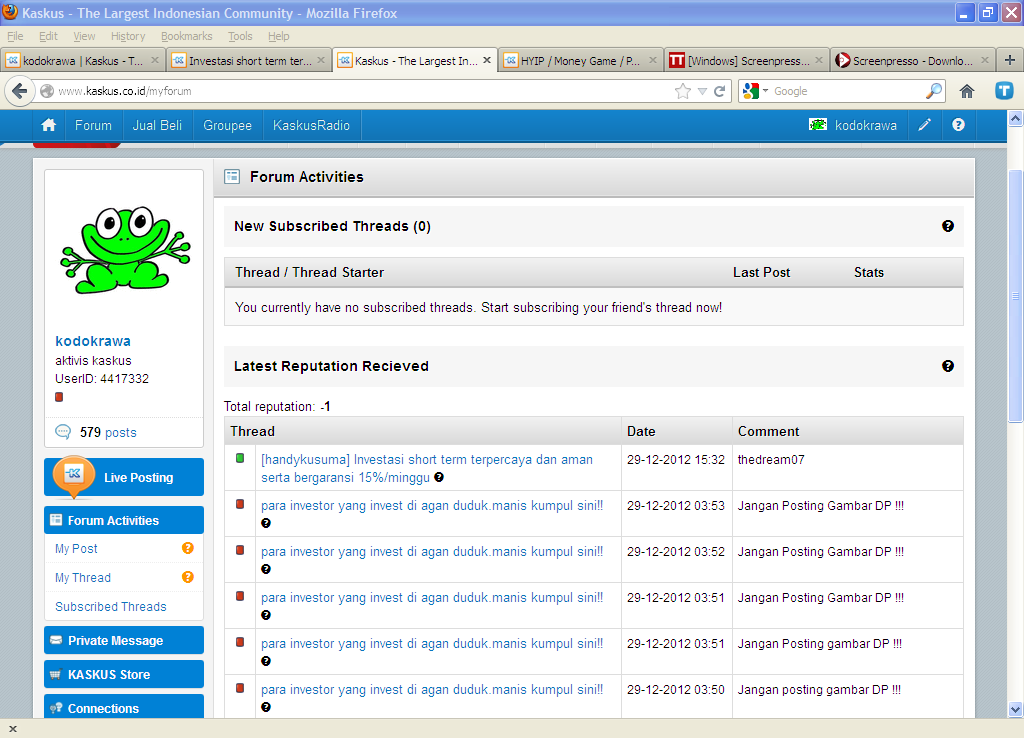Click the kodokrawa profile name link under avatar
Viewport: 1024px width, 738px height.
[x=93, y=341]
